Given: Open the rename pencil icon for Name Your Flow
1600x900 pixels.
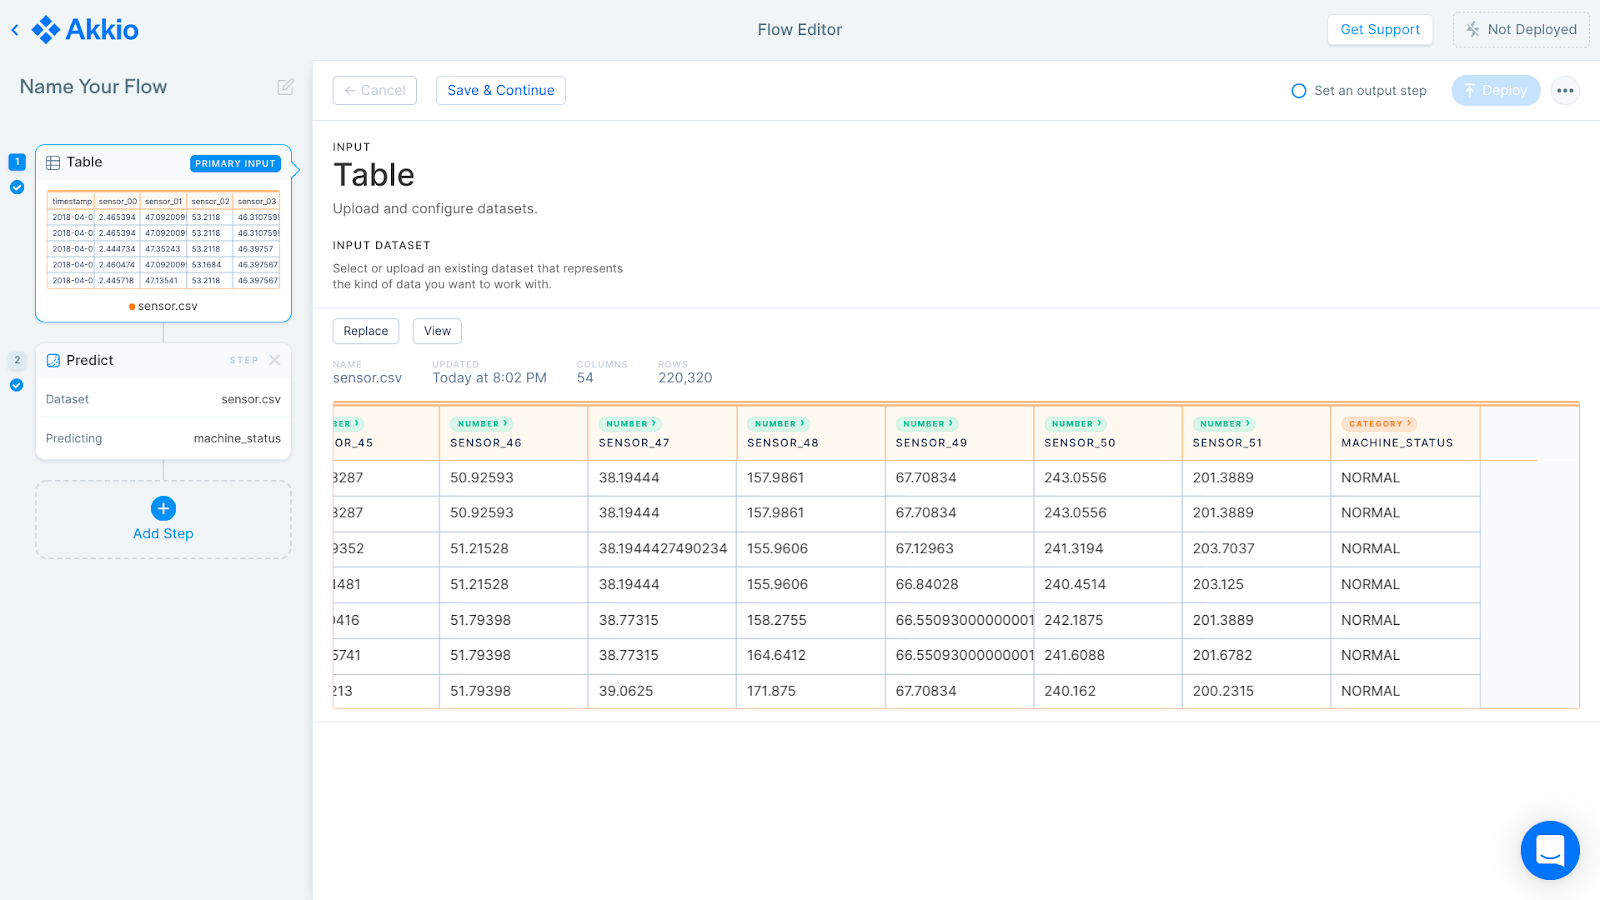Looking at the screenshot, I should [x=285, y=87].
